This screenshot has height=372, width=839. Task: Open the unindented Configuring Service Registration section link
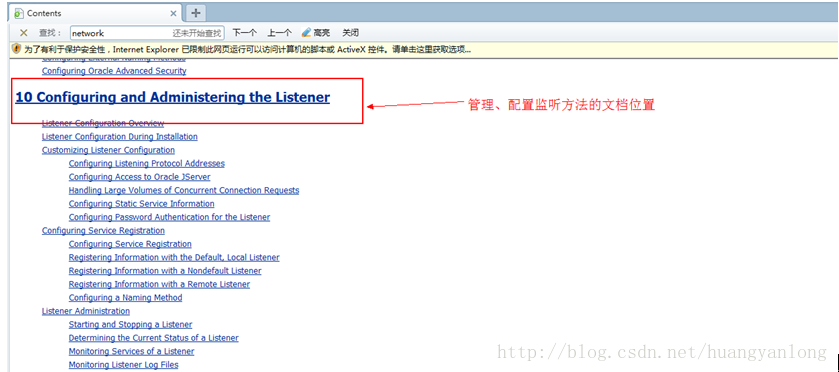coord(103,230)
